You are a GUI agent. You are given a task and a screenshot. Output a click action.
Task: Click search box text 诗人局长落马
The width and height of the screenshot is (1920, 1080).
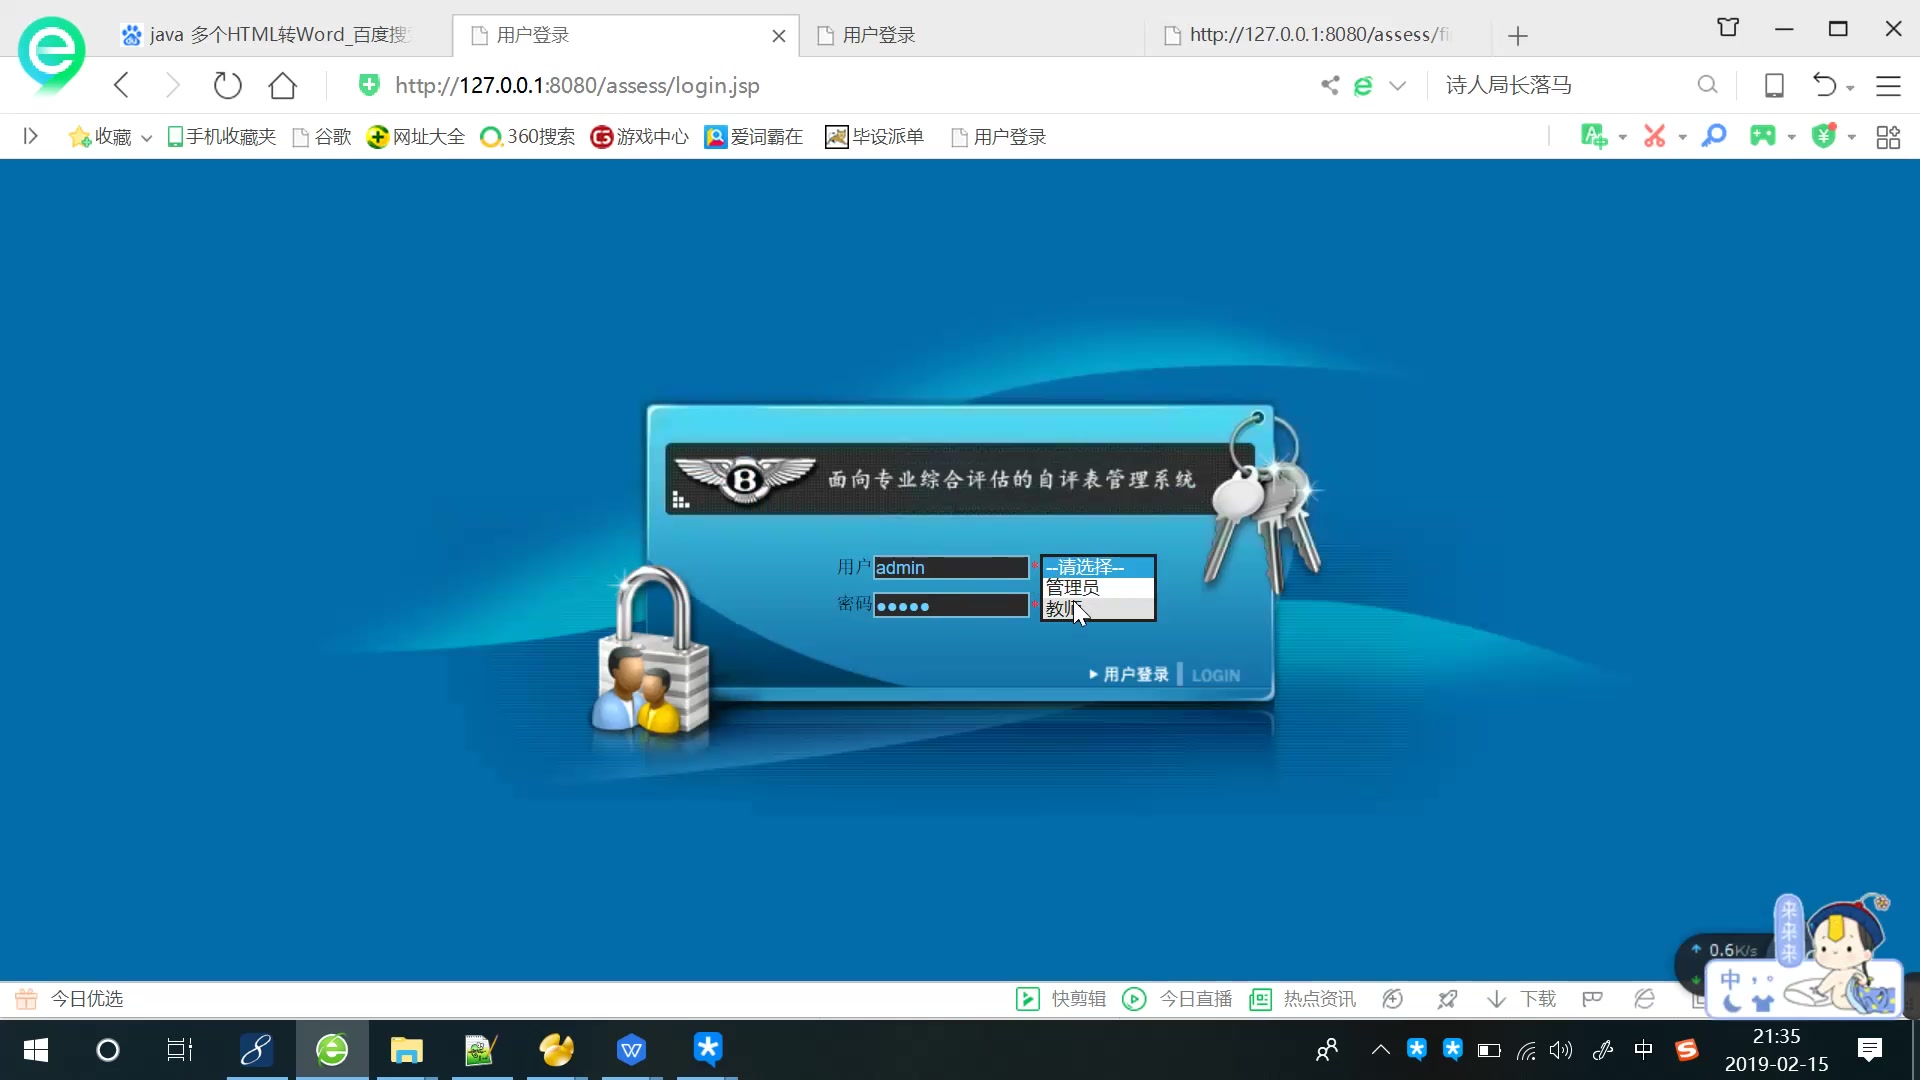1509,85
